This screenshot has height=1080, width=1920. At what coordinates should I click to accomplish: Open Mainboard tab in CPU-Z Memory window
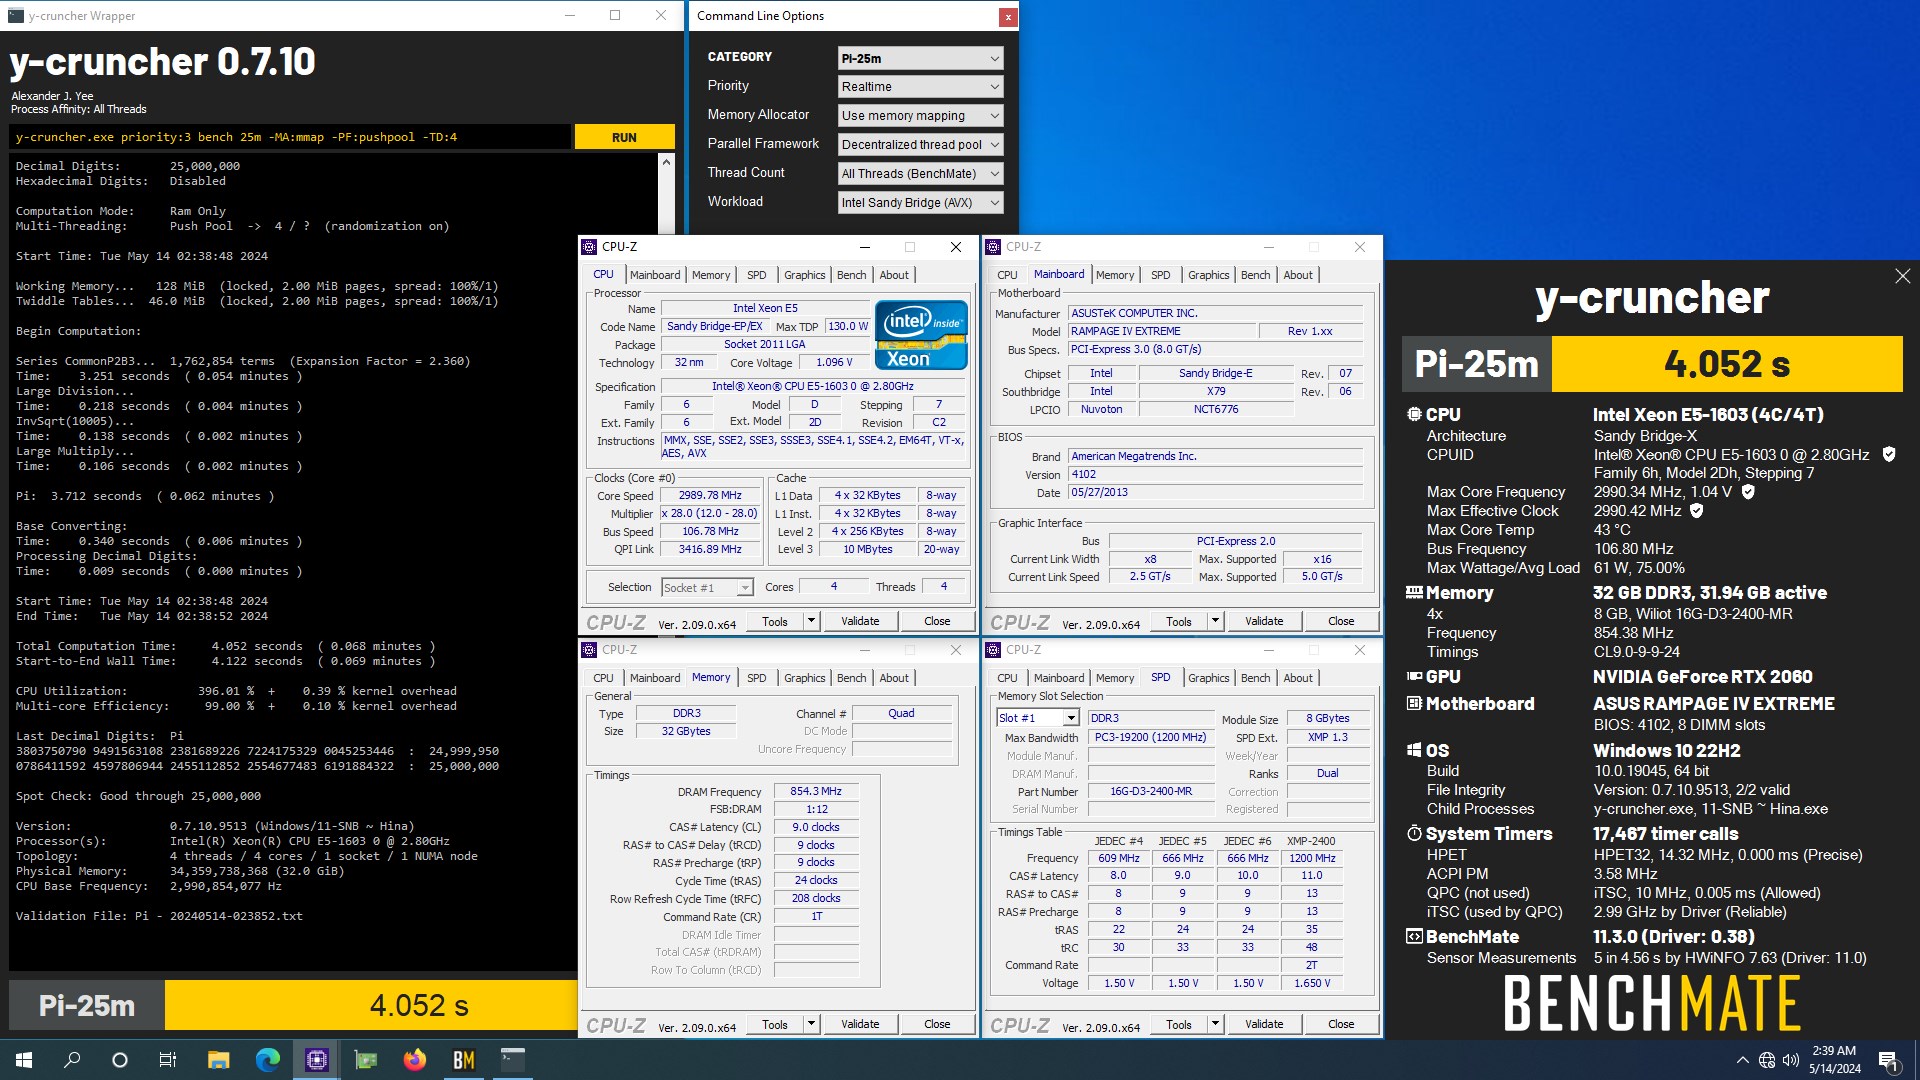[655, 678]
